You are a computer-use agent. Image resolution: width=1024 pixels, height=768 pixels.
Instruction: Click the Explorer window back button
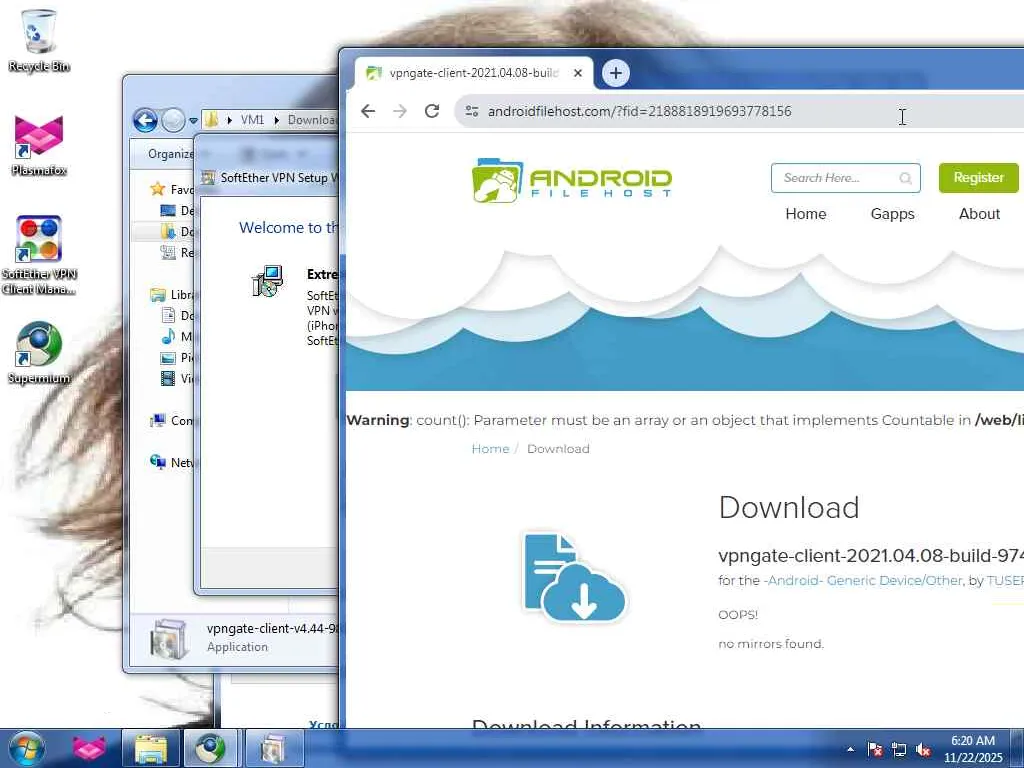pos(145,120)
